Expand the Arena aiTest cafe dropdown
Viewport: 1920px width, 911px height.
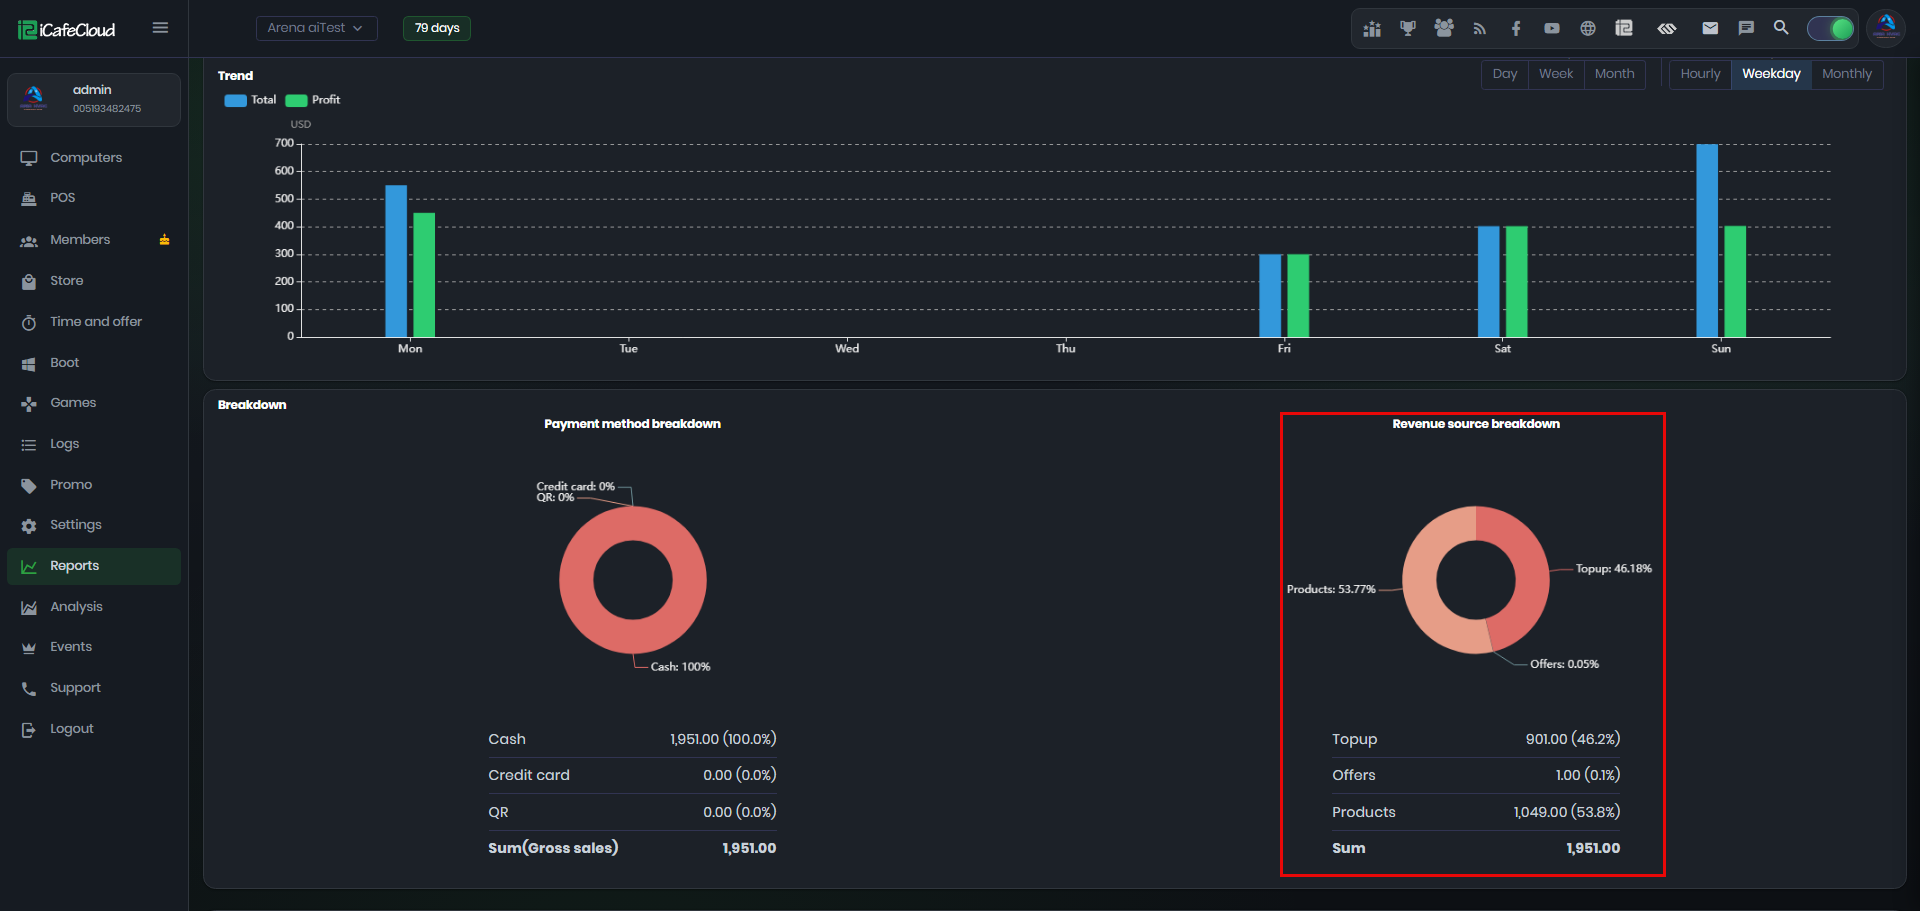pyautogui.click(x=316, y=28)
